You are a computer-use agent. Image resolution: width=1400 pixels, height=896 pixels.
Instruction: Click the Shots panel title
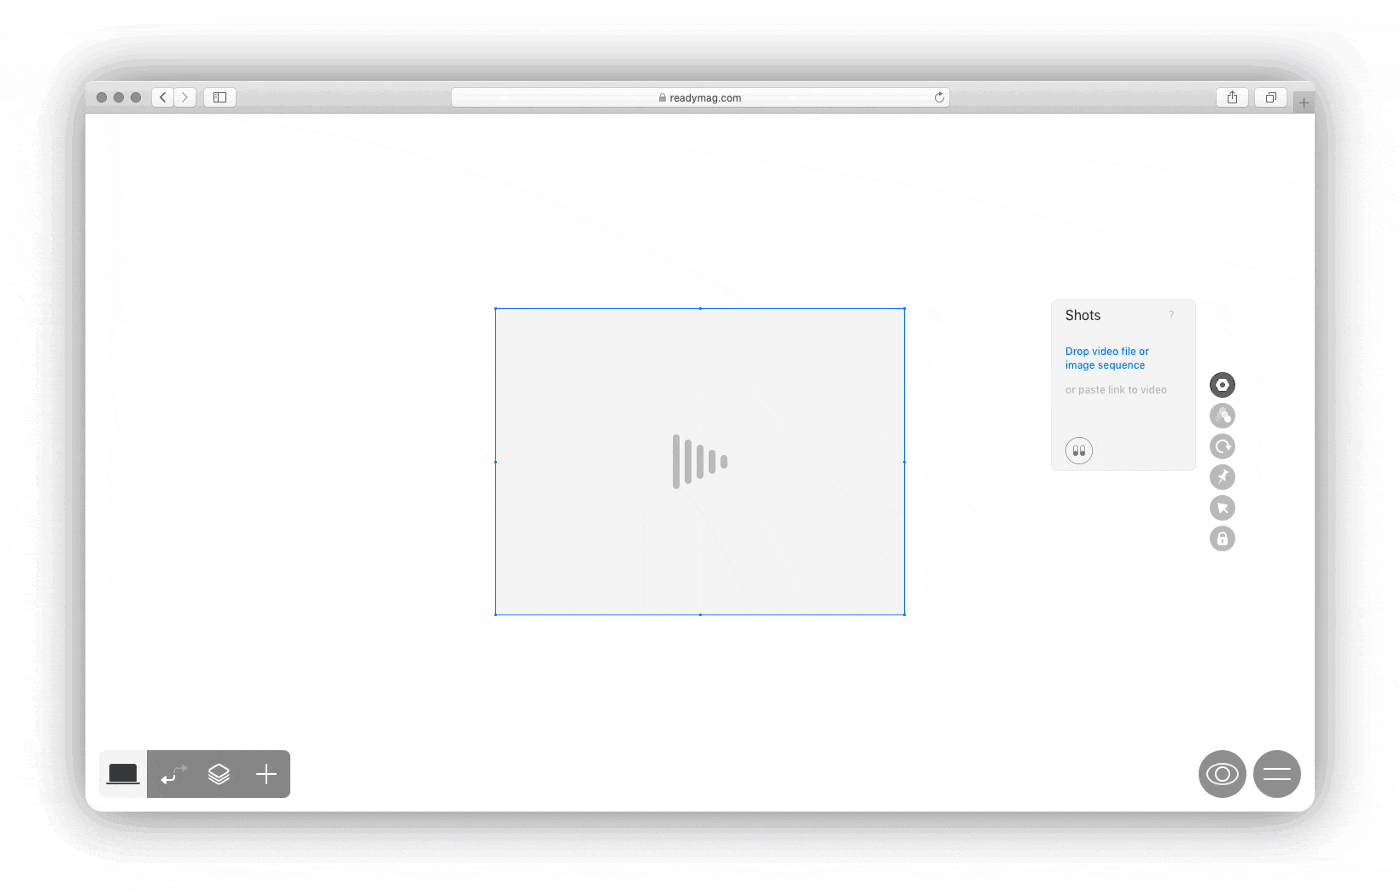point(1083,315)
